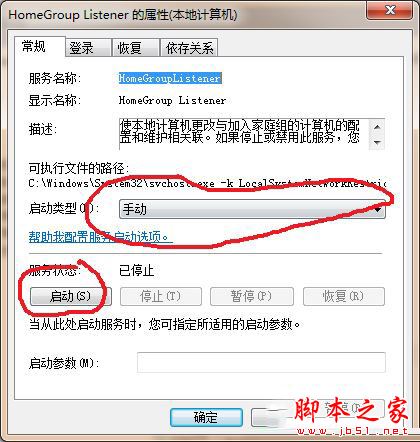Click the description text box
This screenshot has height=442, width=420.
pos(252,134)
